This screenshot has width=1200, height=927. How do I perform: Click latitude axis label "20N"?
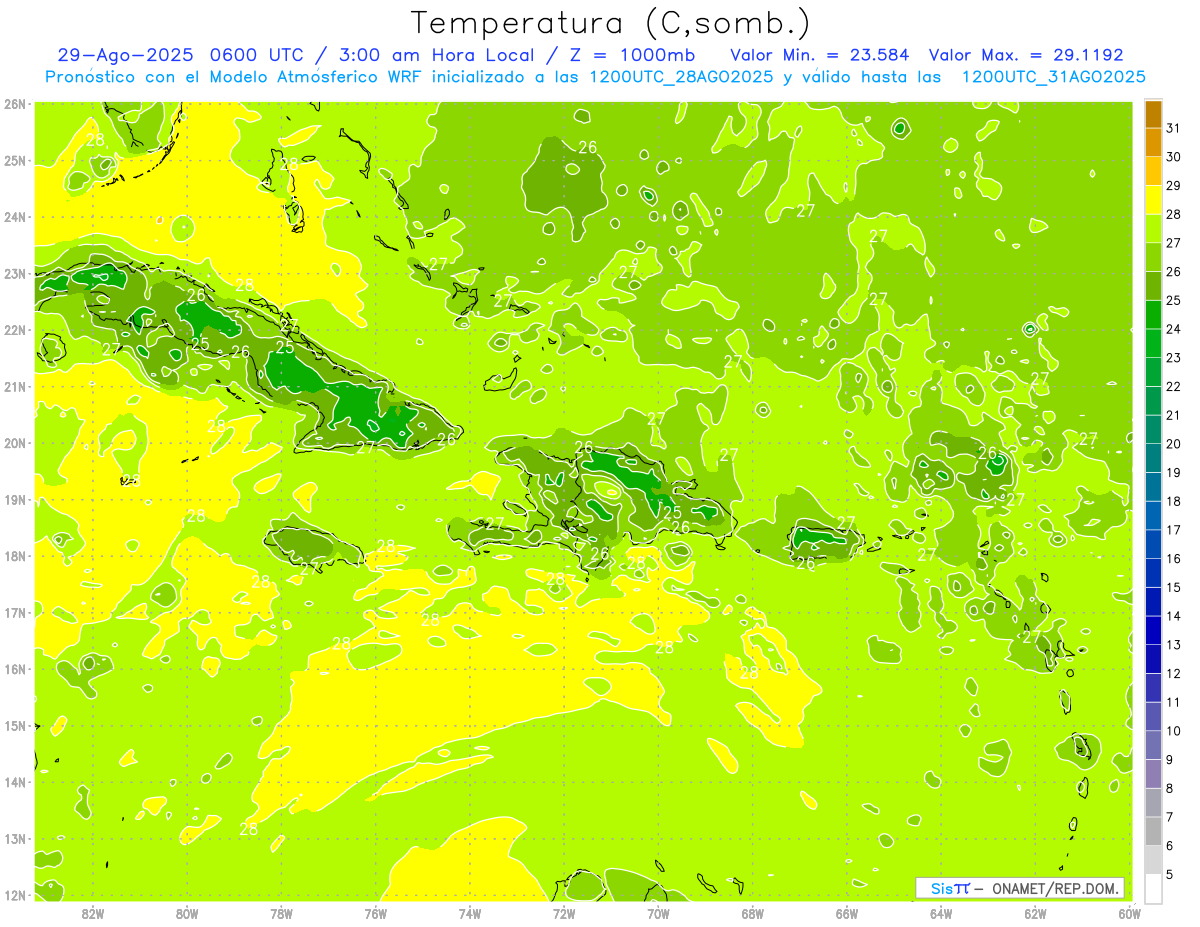pos(15,443)
